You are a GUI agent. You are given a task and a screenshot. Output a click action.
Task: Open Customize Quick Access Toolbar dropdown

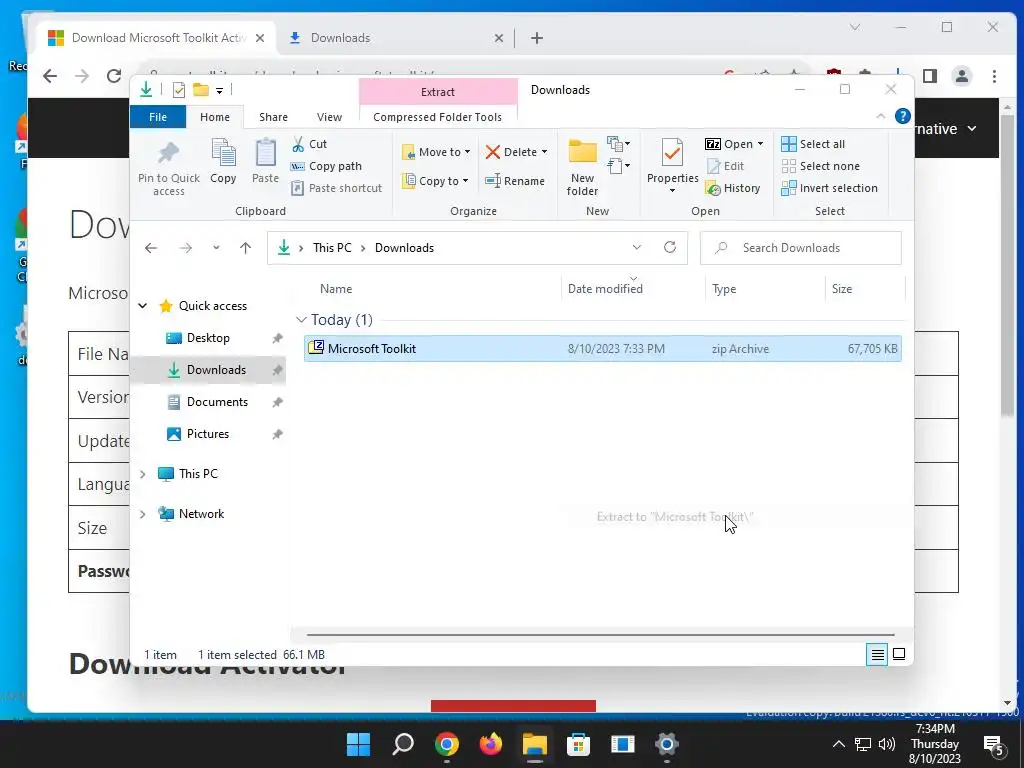(219, 90)
